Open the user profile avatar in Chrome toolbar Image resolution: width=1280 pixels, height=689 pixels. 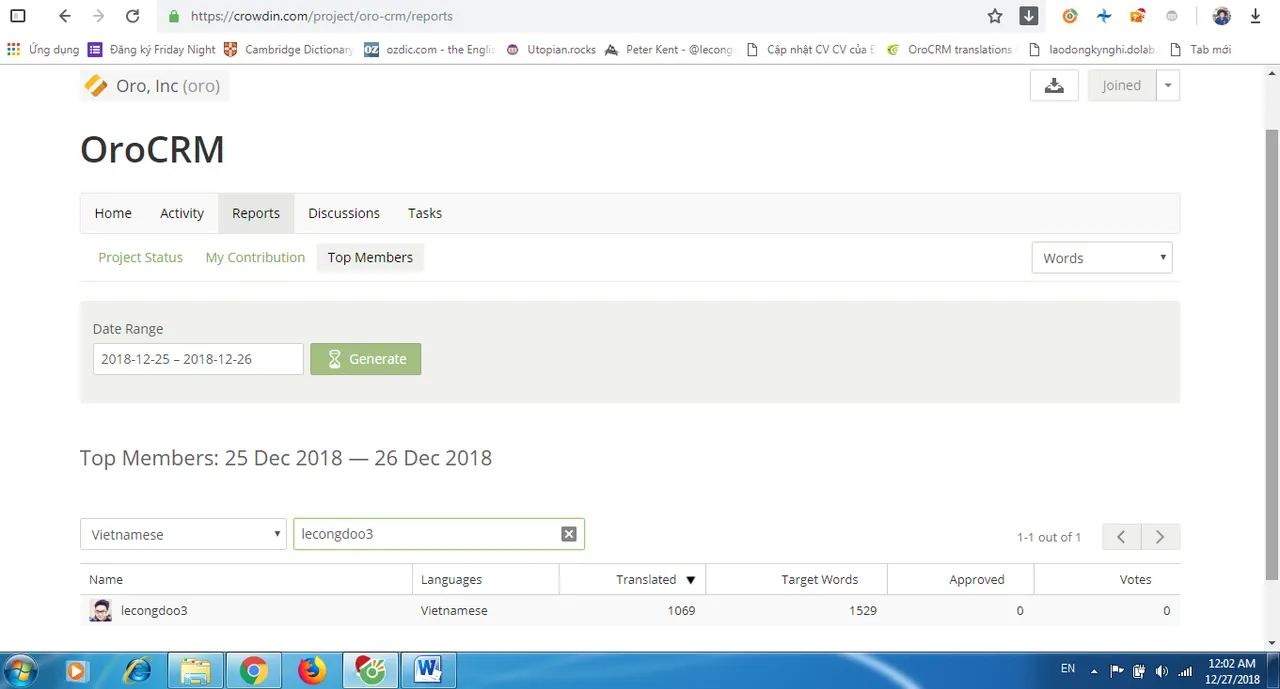pos(1221,16)
